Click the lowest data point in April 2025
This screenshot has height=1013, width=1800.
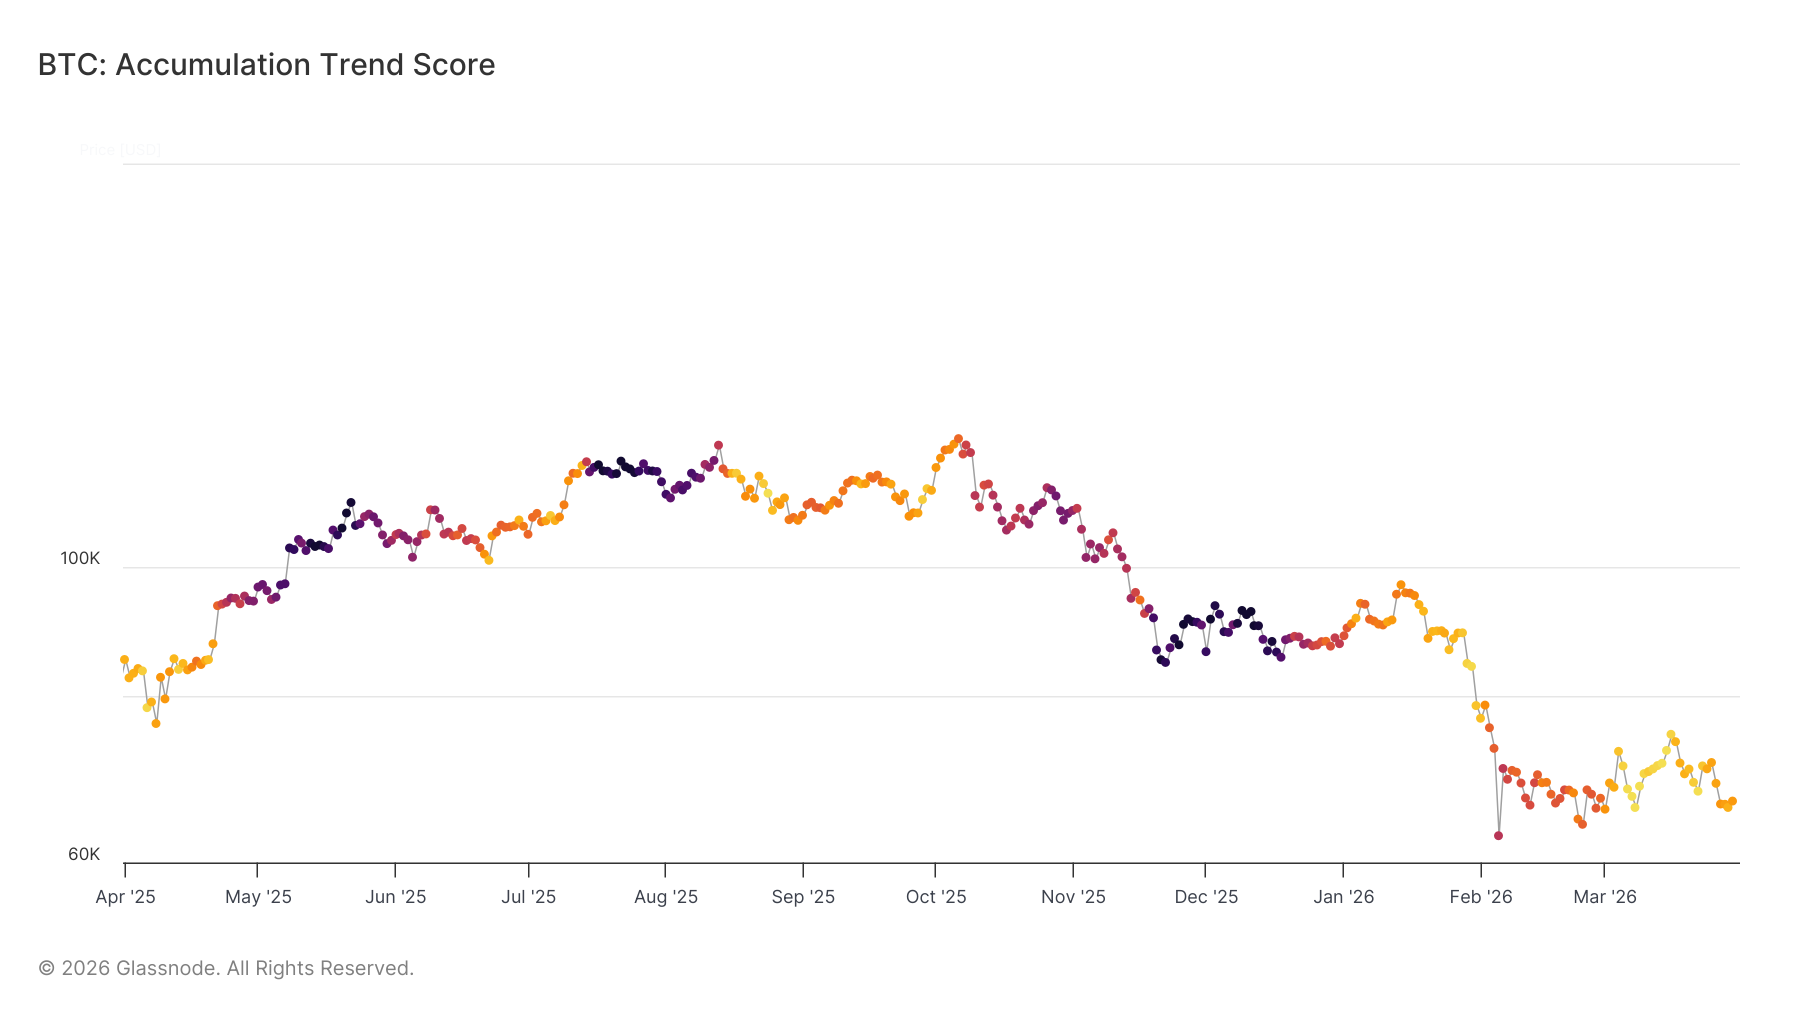point(156,723)
